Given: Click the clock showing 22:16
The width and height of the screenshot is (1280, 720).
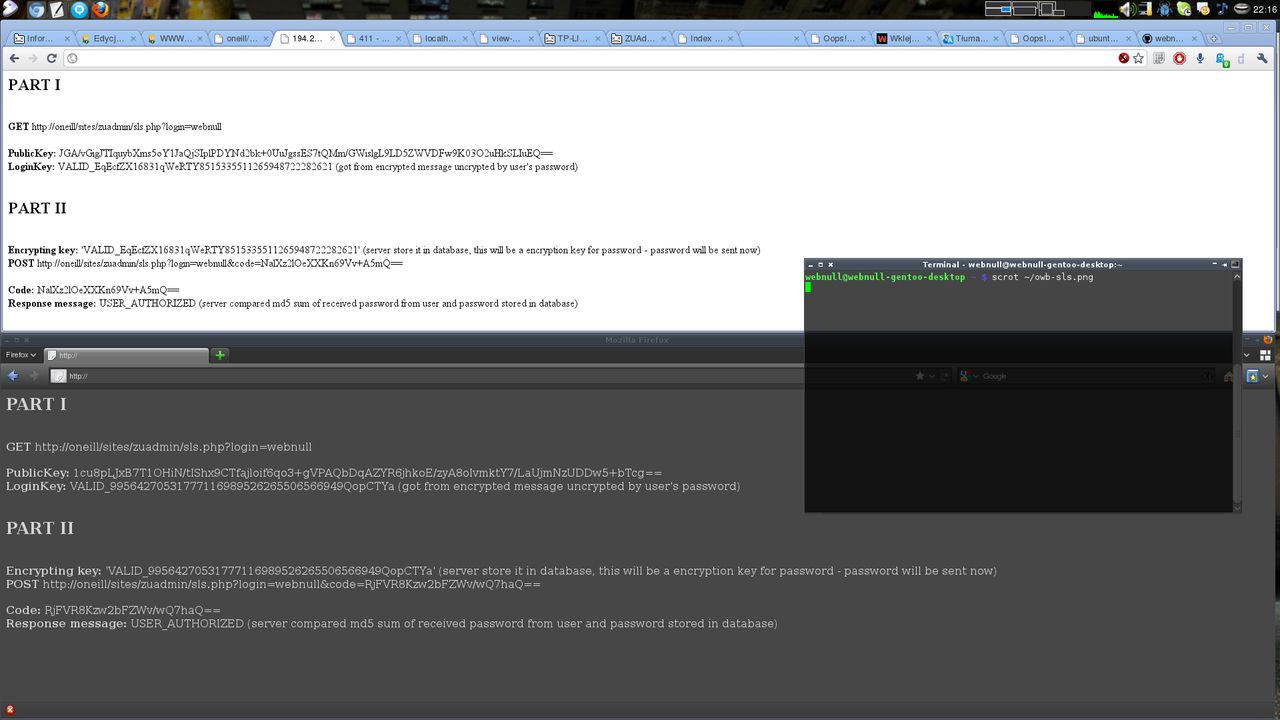Looking at the screenshot, I should click(1265, 9).
